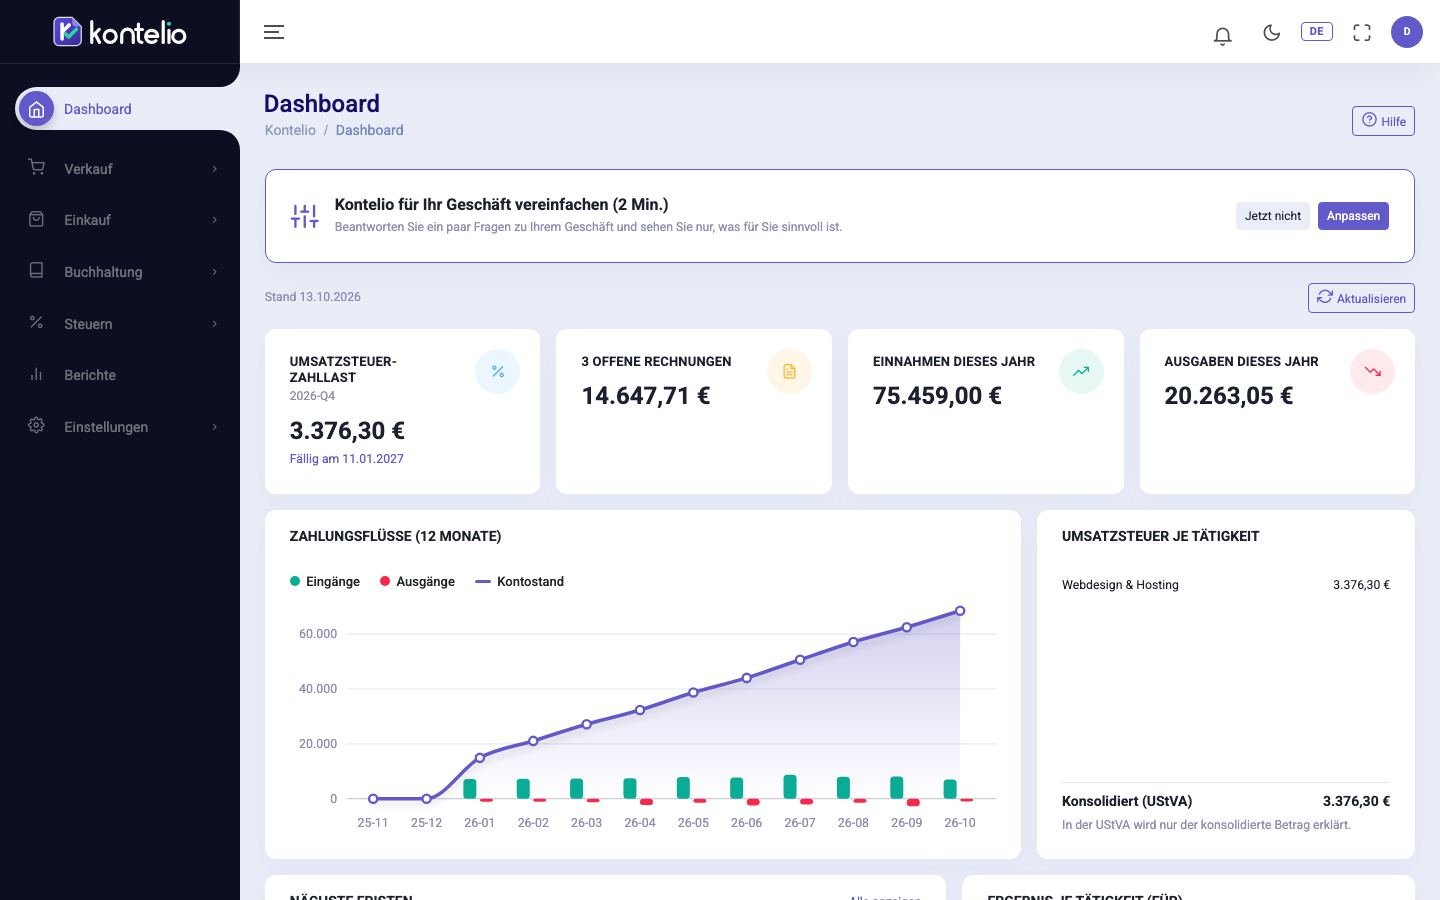Expand the Buchhaltung submenu chevron

point(214,272)
